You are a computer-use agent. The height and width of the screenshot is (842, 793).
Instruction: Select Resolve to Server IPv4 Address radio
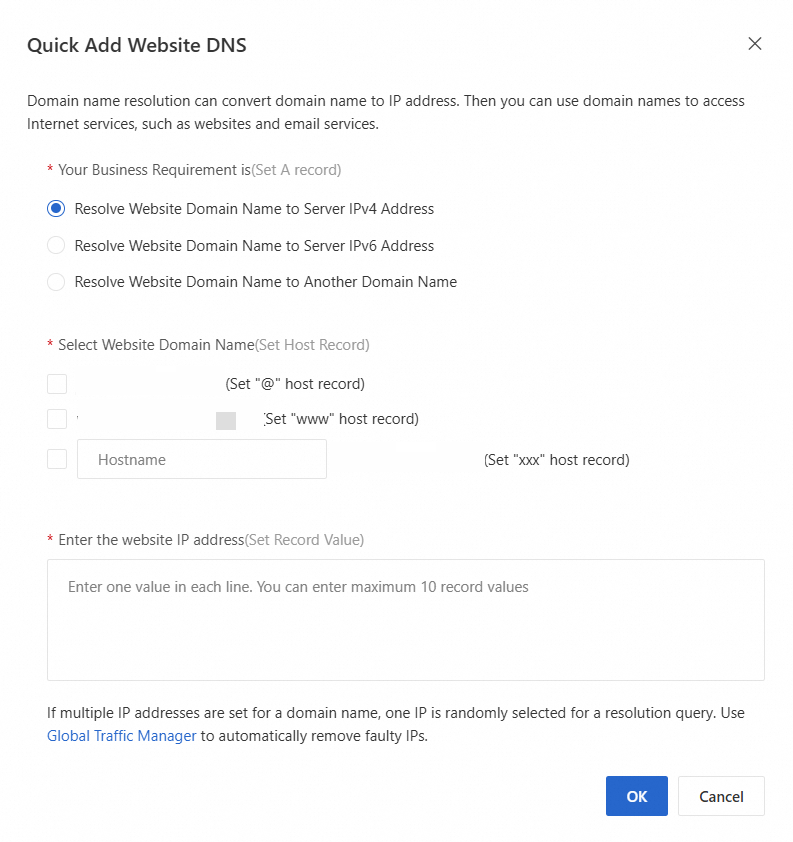click(x=56, y=209)
